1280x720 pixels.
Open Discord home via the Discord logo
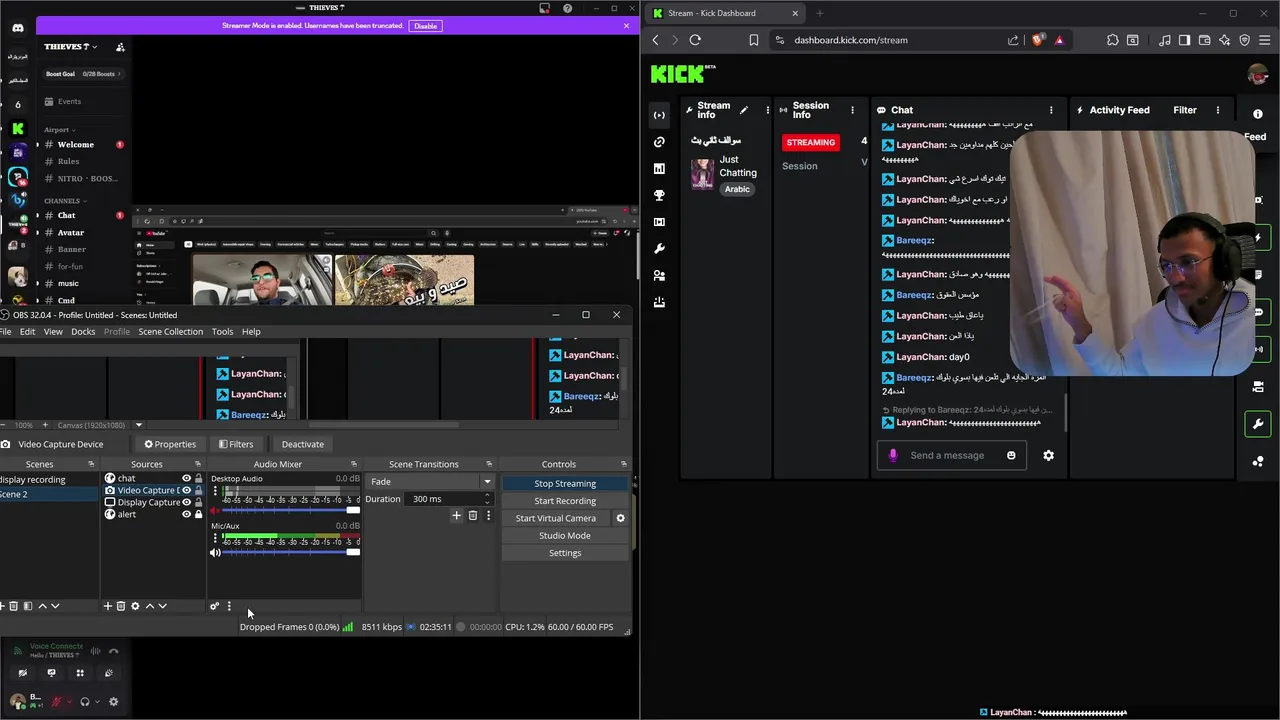pyautogui.click(x=18, y=28)
